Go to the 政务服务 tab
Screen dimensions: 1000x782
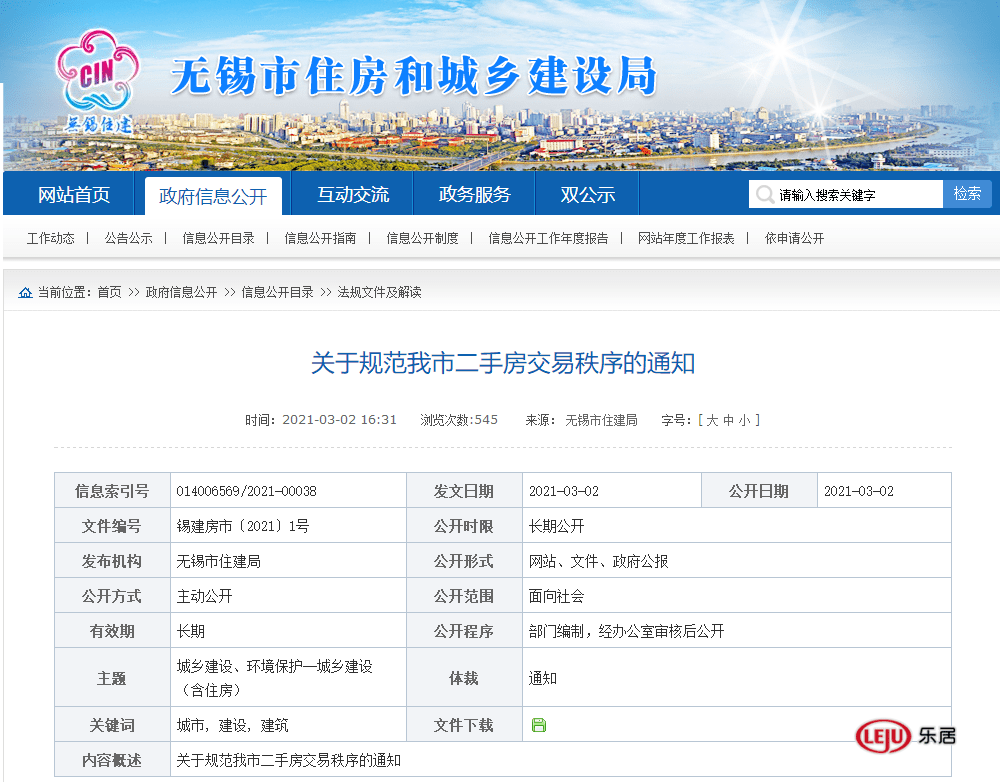coord(474,195)
